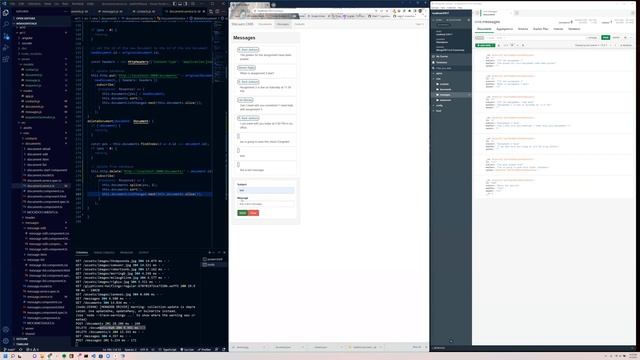Expand the TIMELINE section in Explorer
640x360 pixels.
click(x=22, y=344)
